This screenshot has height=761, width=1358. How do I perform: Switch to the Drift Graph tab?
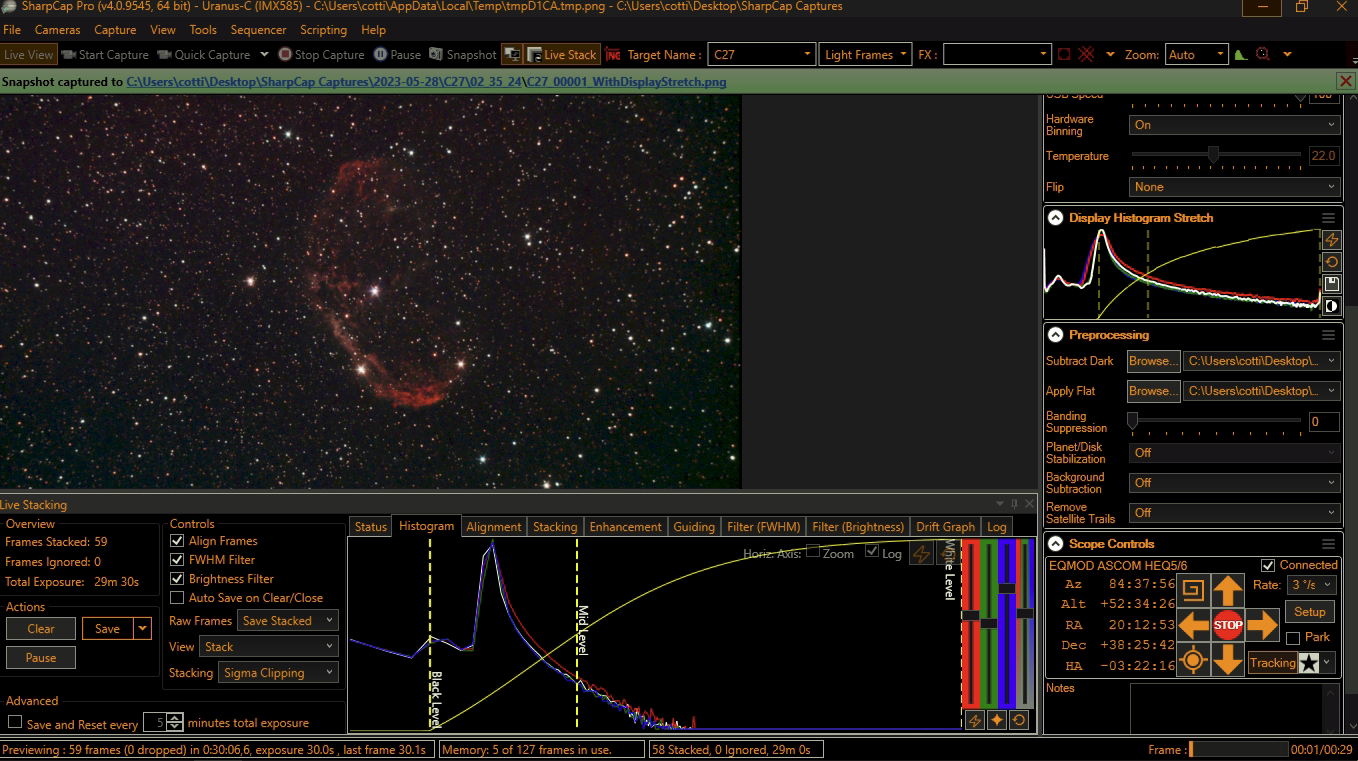[x=944, y=527]
